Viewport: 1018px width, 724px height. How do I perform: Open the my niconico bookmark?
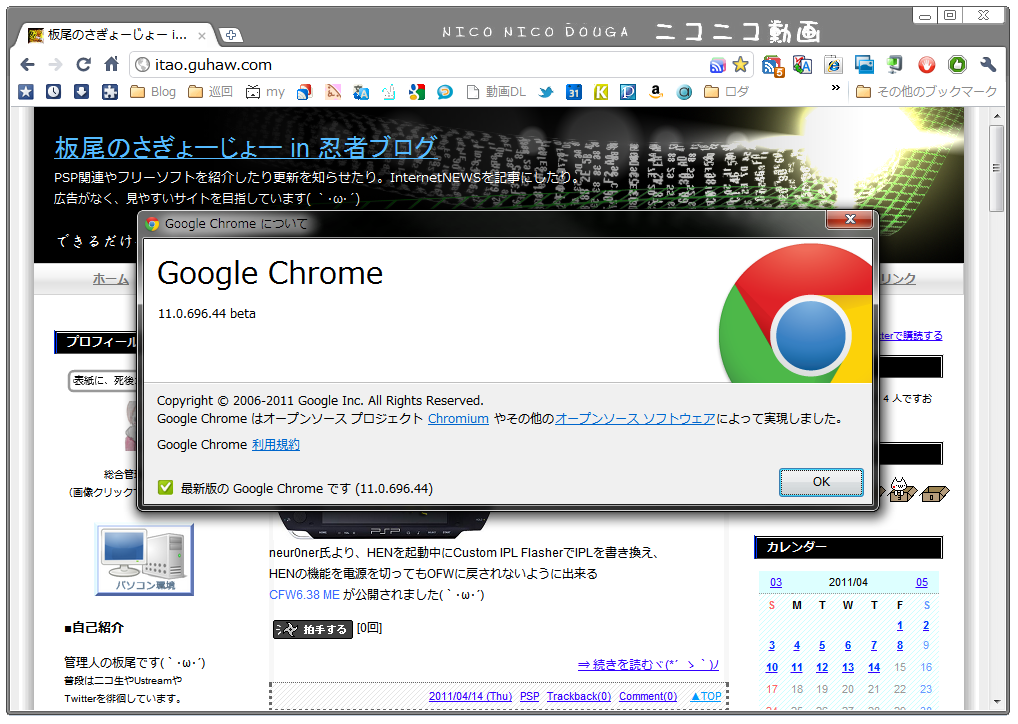tap(266, 92)
